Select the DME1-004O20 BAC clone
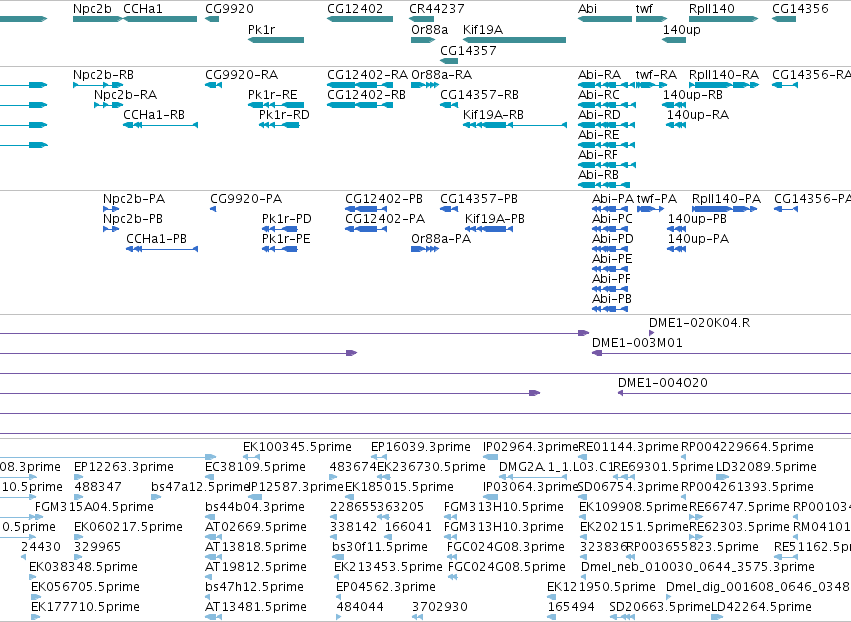851x622 pixels. [734, 393]
